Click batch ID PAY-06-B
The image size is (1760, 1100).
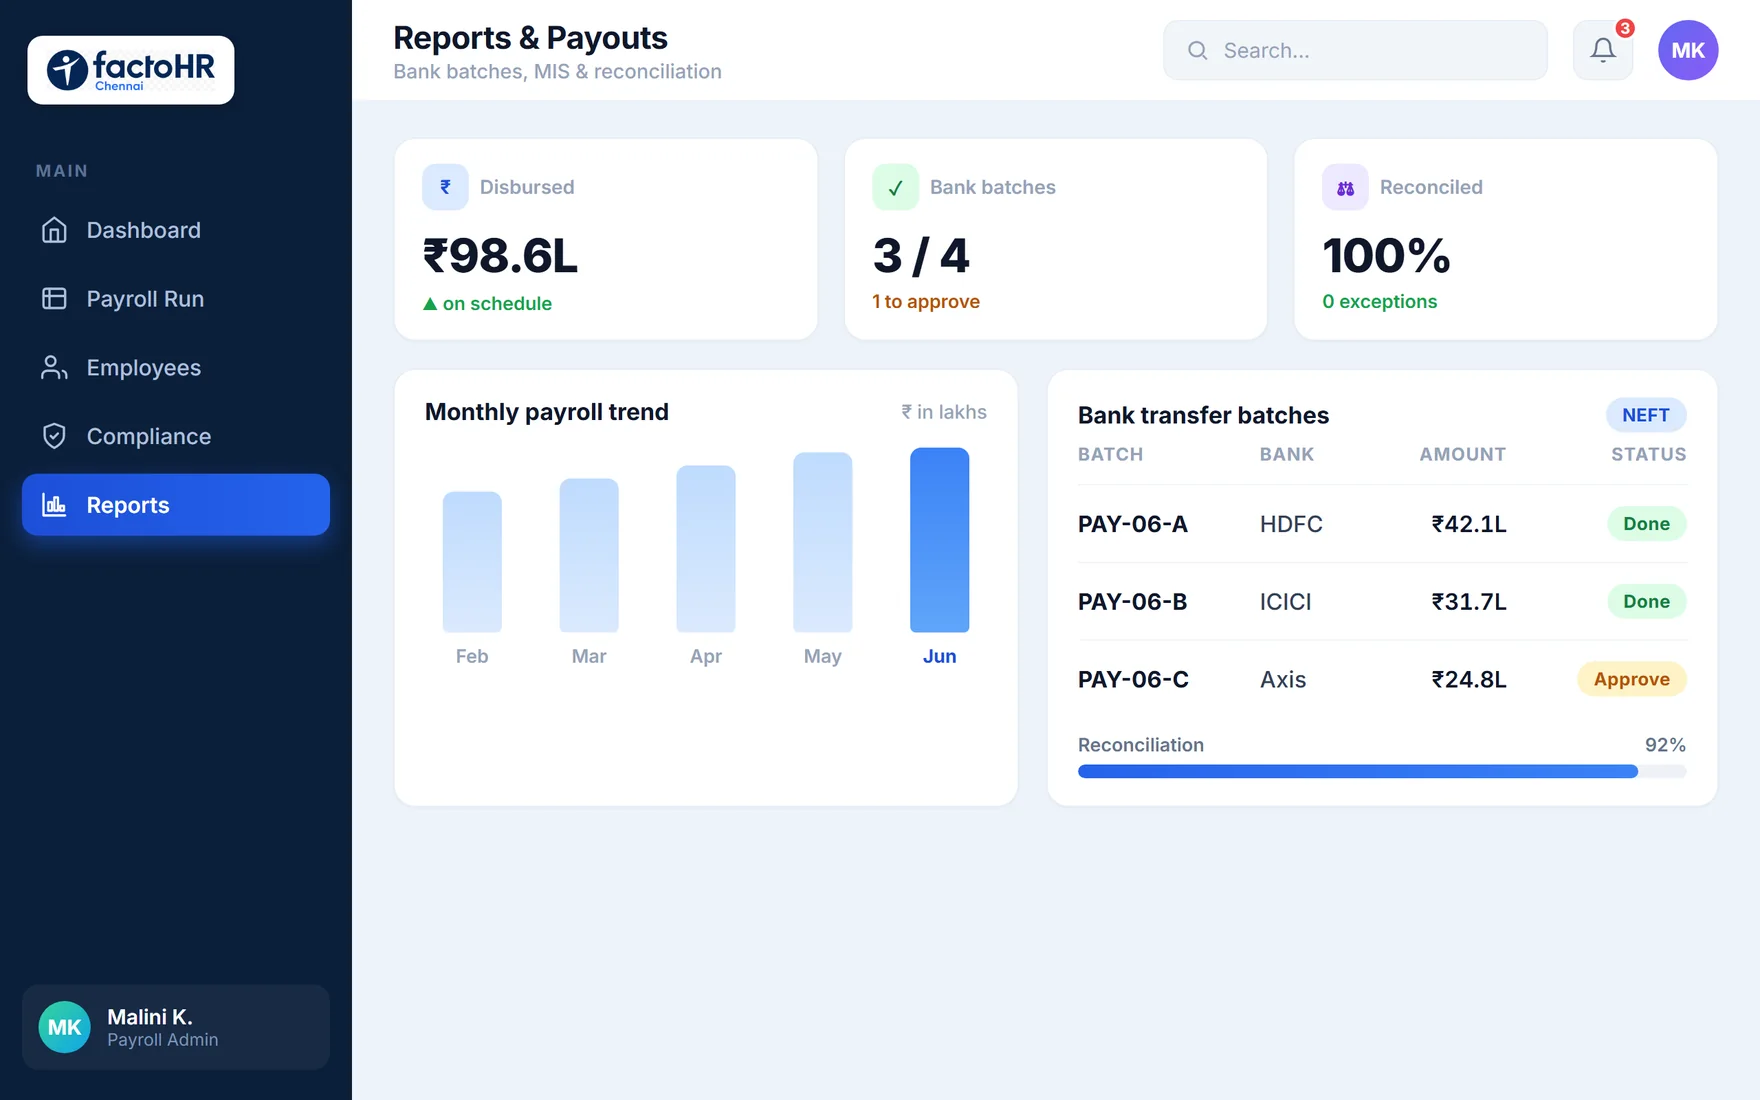1133,602
